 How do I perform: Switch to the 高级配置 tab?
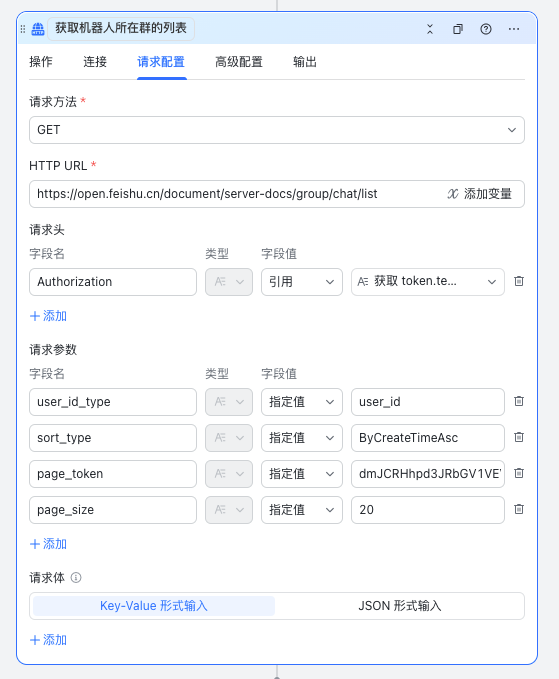[239, 62]
